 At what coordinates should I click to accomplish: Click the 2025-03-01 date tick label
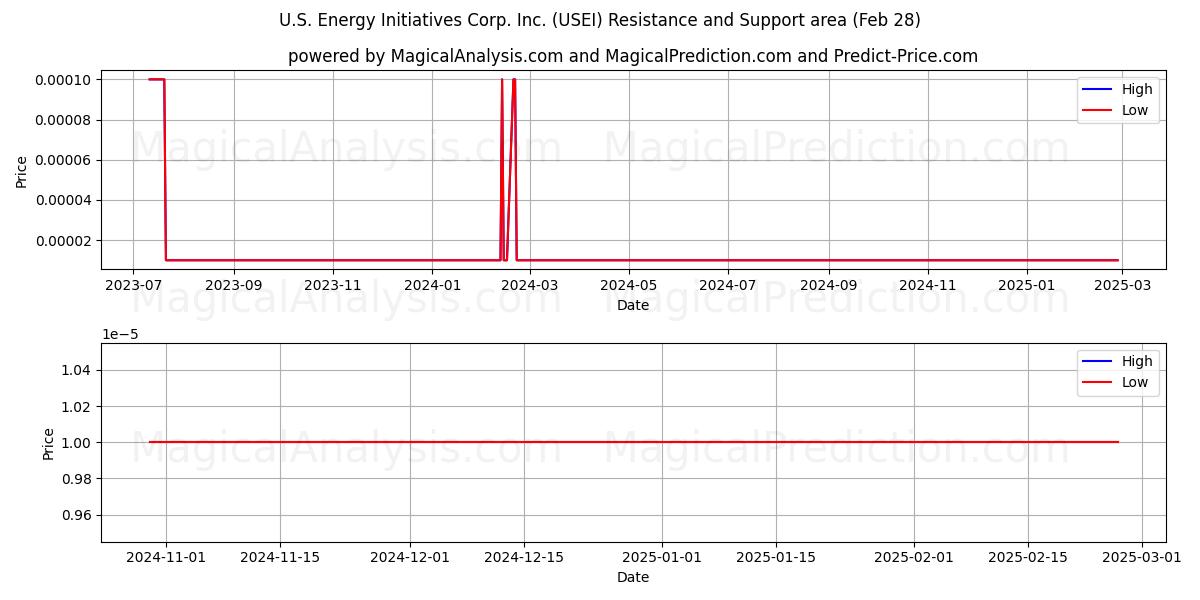(1142, 557)
